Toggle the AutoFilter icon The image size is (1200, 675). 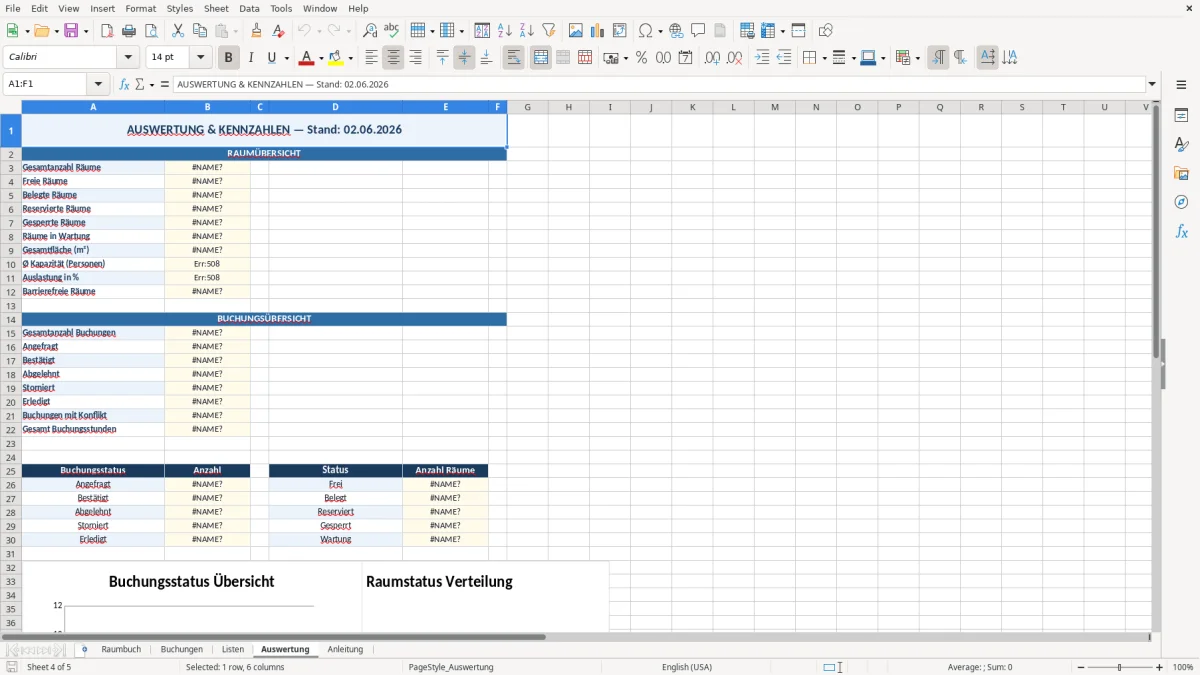(x=549, y=31)
